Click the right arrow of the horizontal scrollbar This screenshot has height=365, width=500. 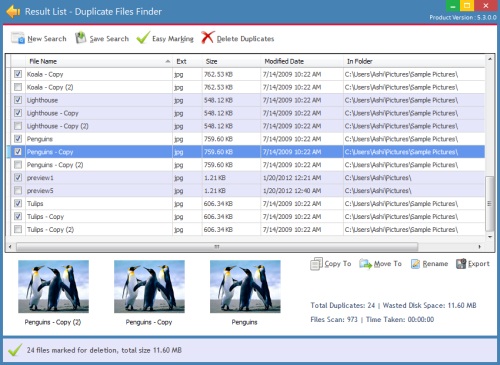pyautogui.click(x=480, y=247)
